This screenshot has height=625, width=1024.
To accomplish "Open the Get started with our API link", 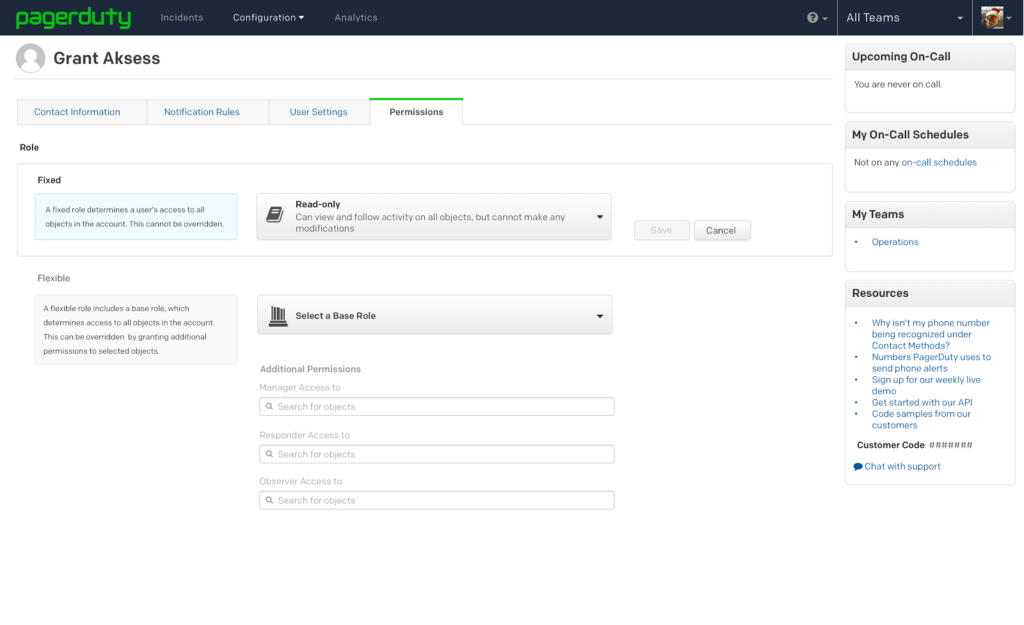I will tap(921, 403).
